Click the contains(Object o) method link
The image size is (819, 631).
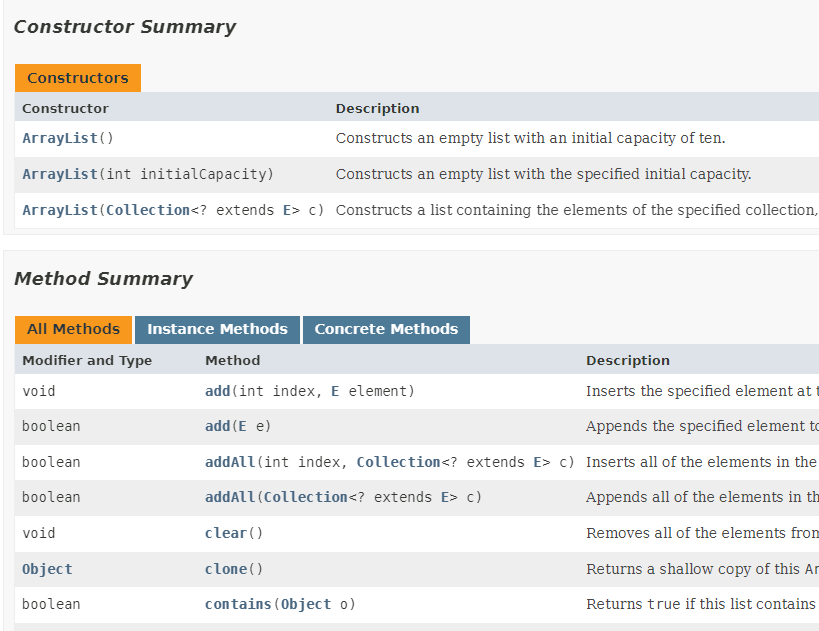pyautogui.click(x=238, y=604)
